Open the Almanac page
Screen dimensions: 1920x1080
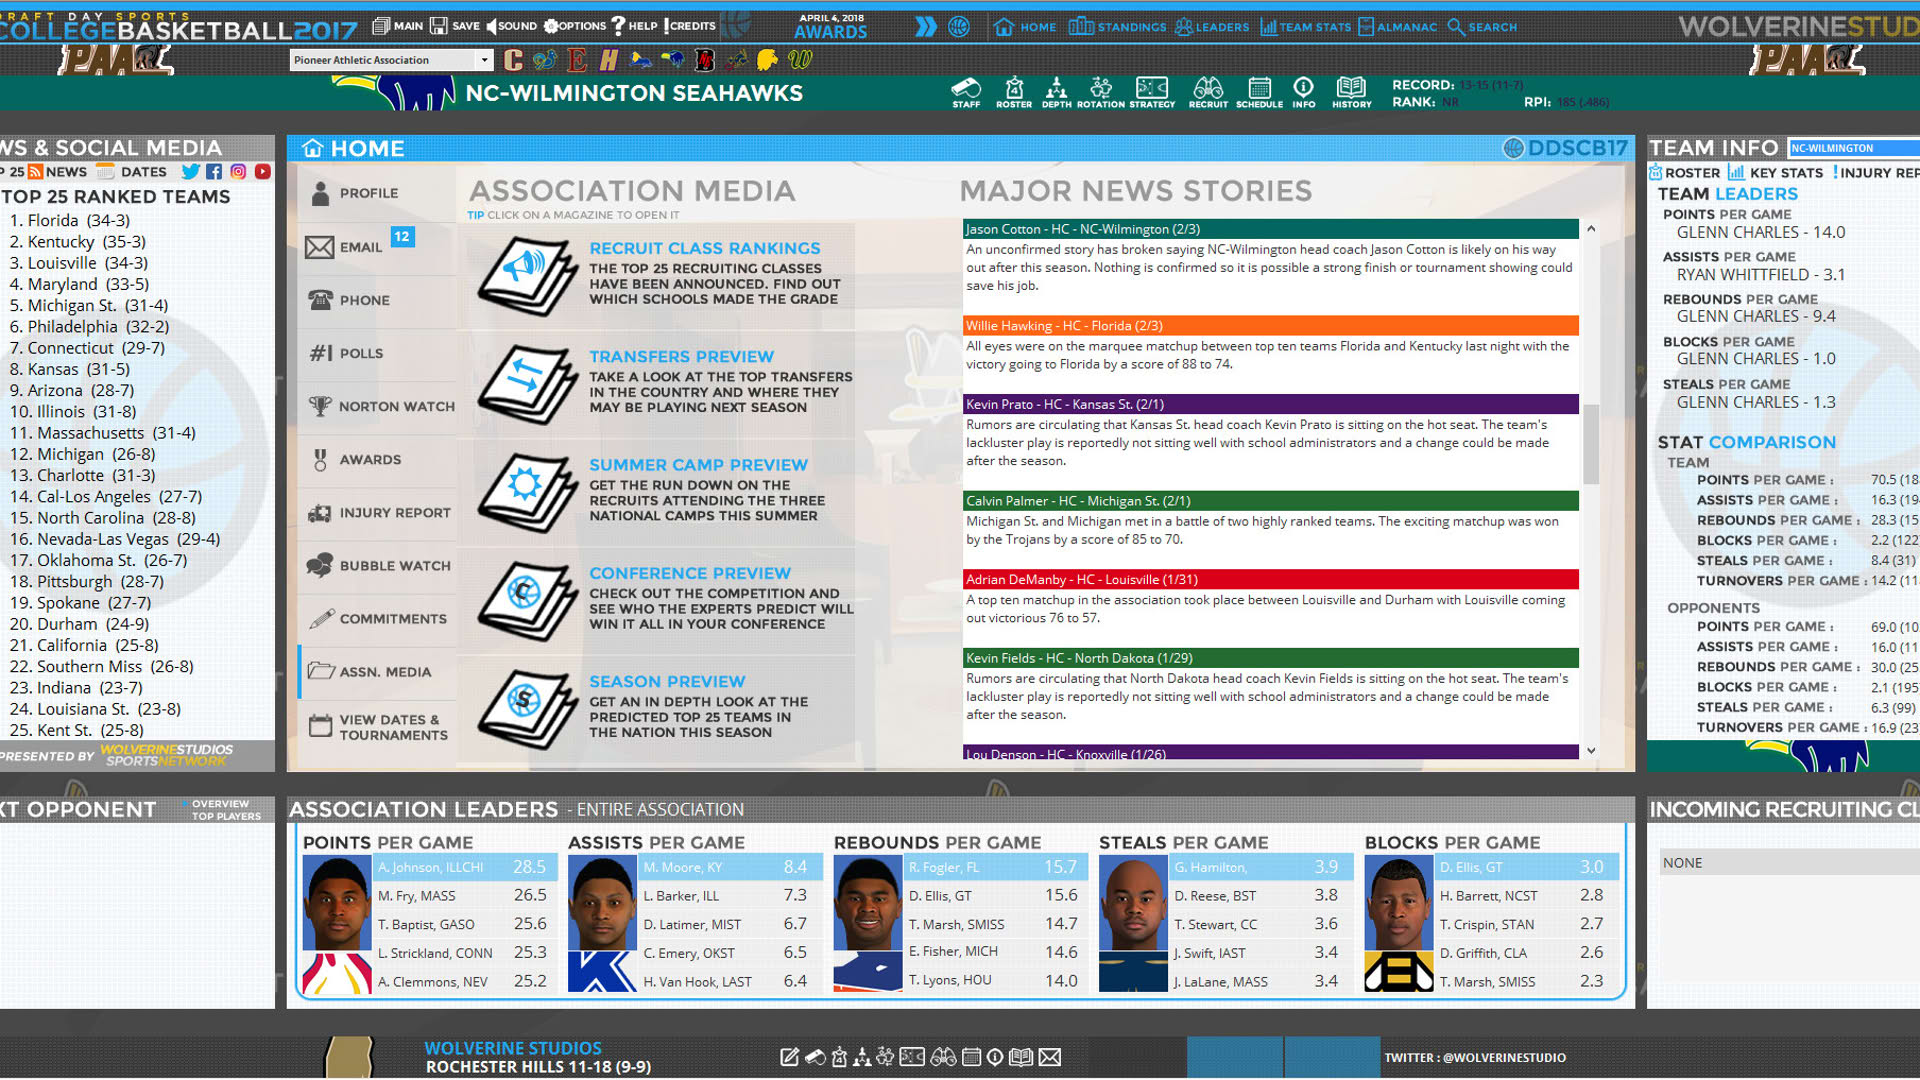click(1397, 27)
